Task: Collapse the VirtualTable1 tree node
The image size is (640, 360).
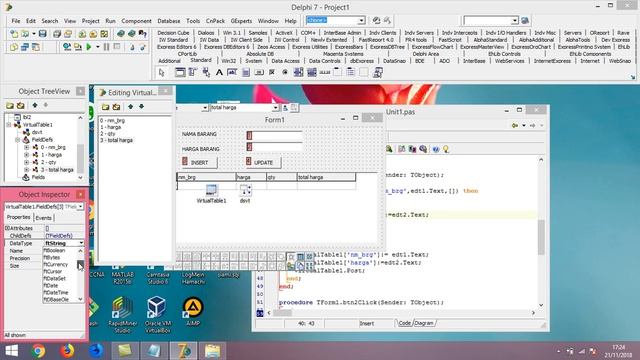Action: pyautogui.click(x=9, y=124)
